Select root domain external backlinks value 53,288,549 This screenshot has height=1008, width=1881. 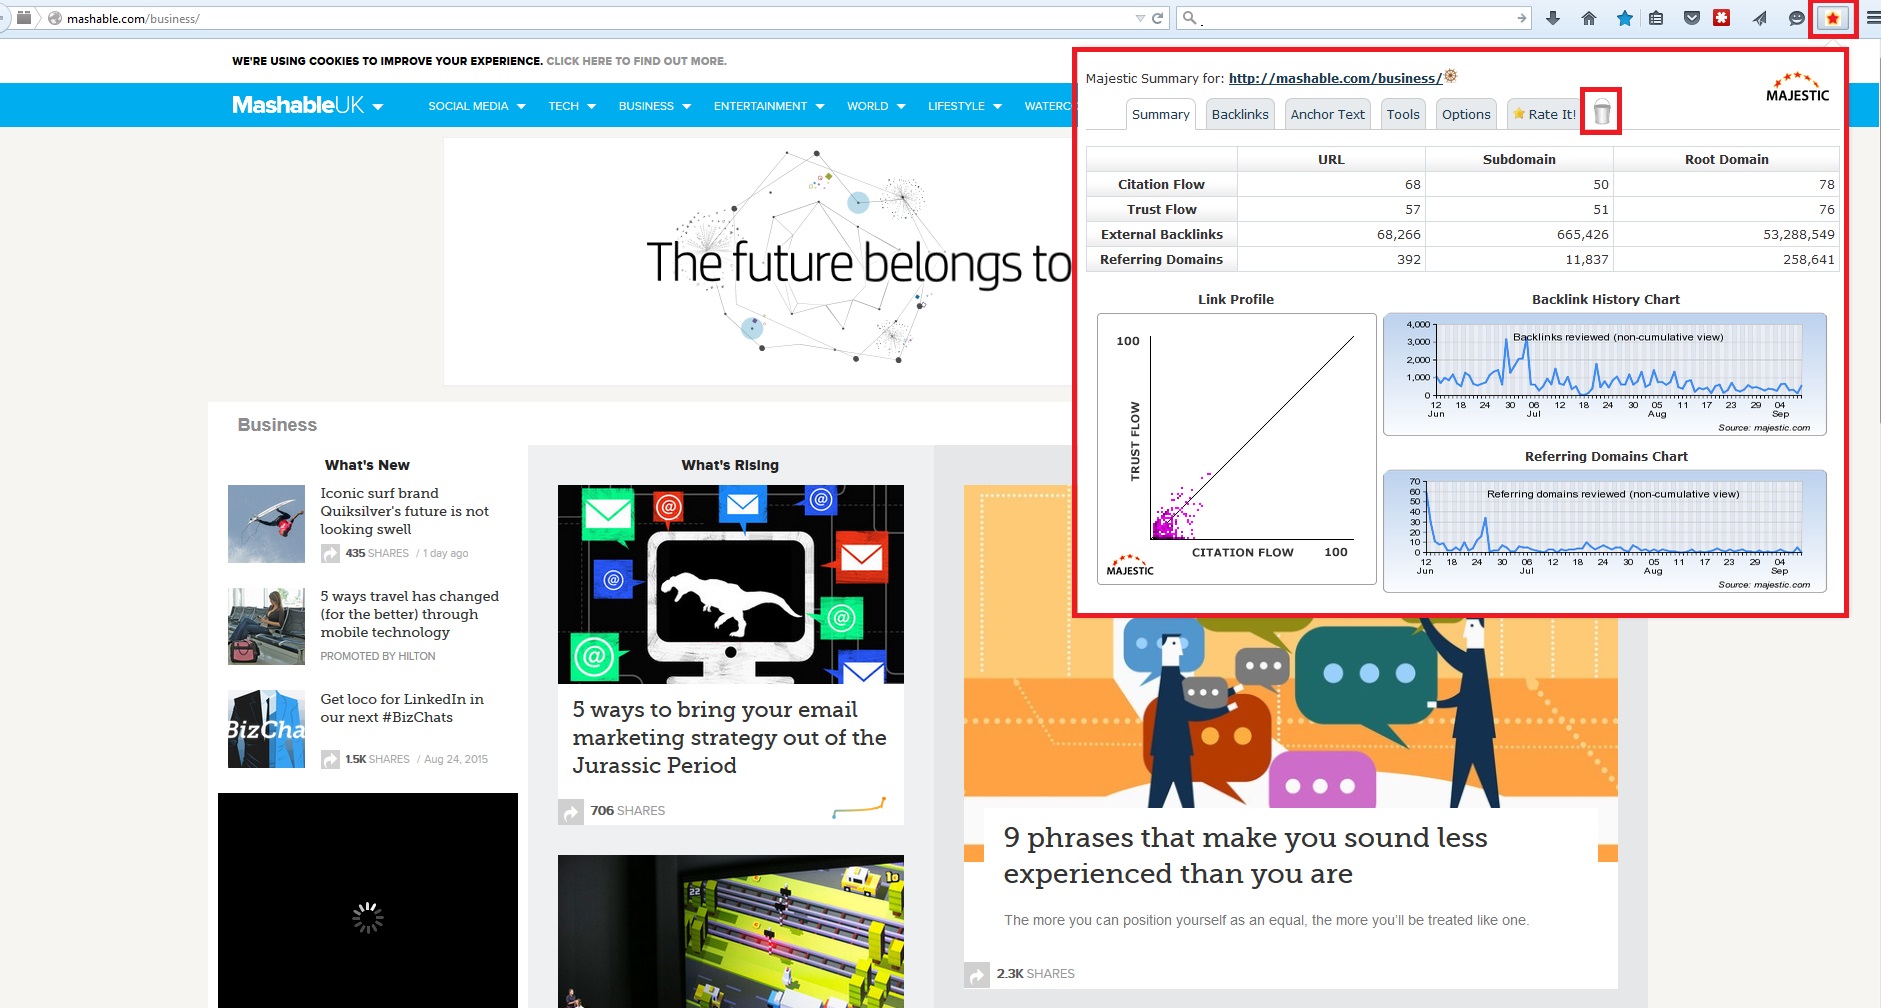1798,234
